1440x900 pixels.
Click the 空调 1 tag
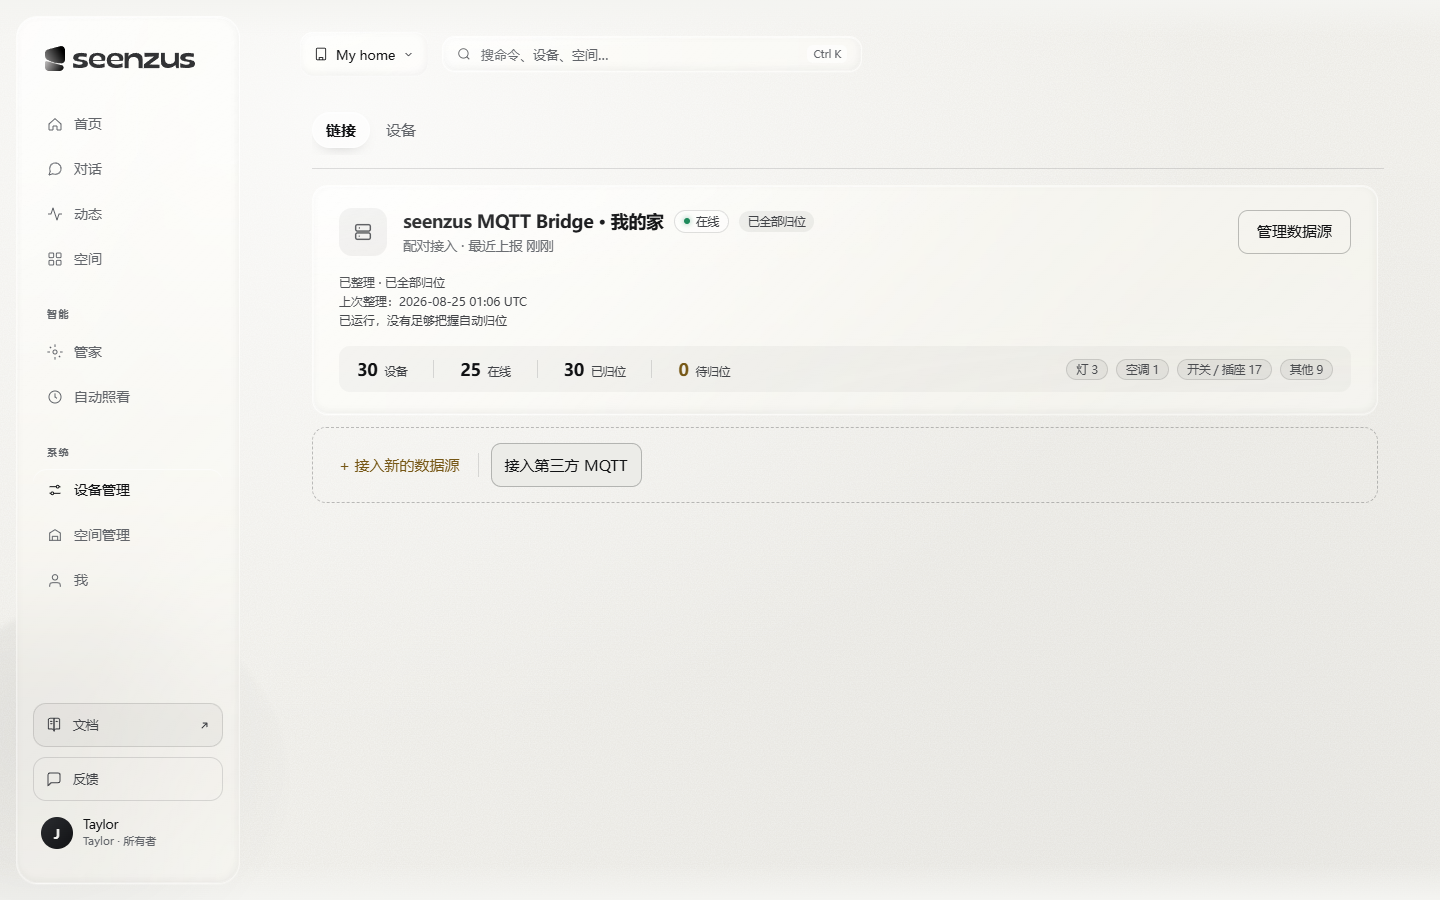(x=1142, y=370)
